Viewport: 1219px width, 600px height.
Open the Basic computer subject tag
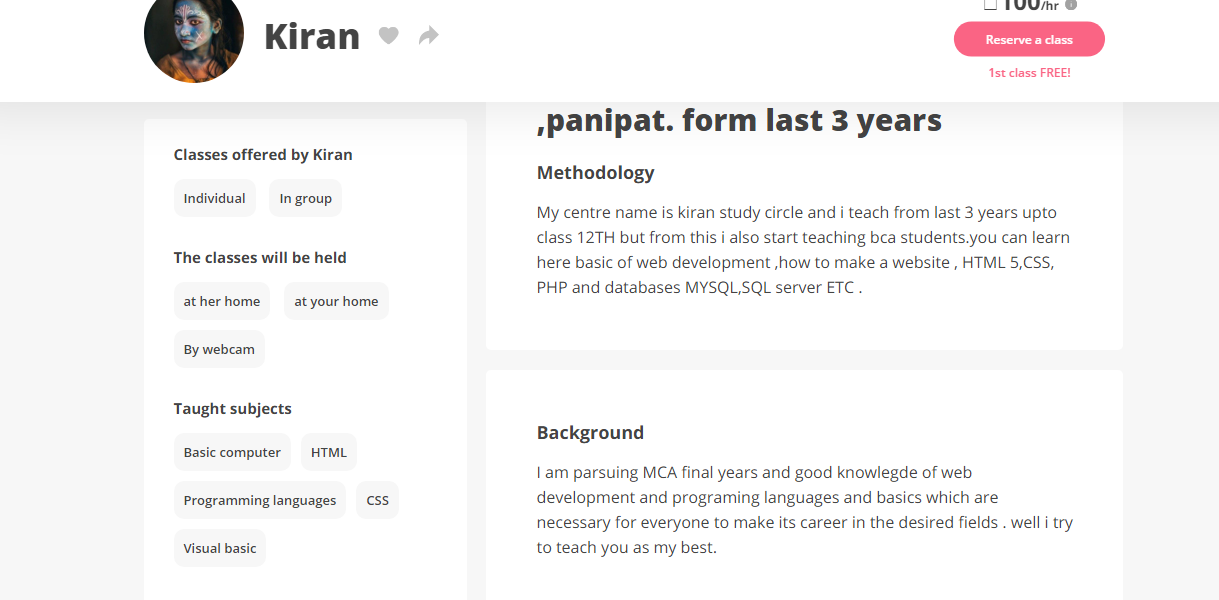(x=232, y=452)
